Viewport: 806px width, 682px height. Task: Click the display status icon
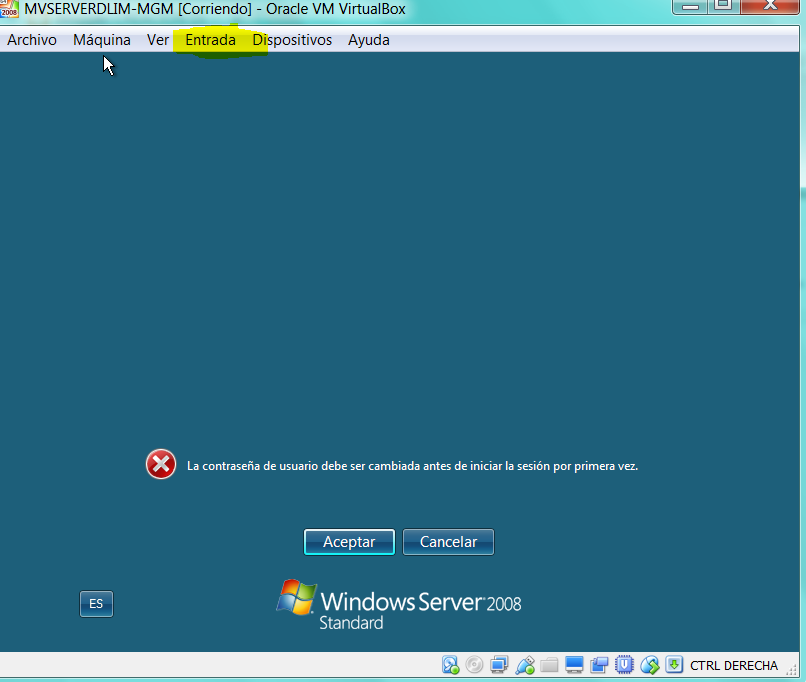coord(574,665)
